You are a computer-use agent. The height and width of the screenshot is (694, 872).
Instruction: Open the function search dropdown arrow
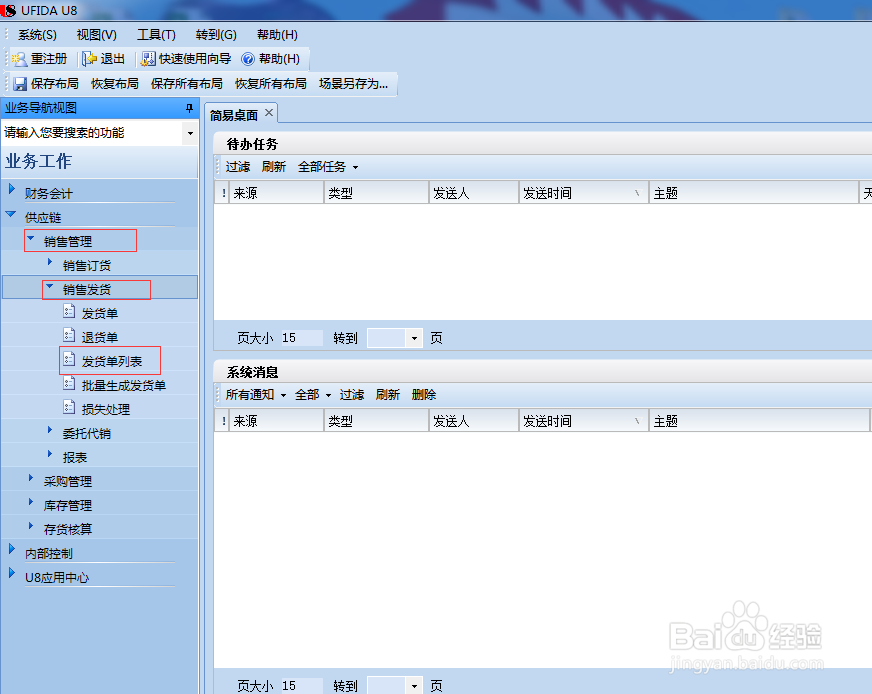[x=190, y=133]
